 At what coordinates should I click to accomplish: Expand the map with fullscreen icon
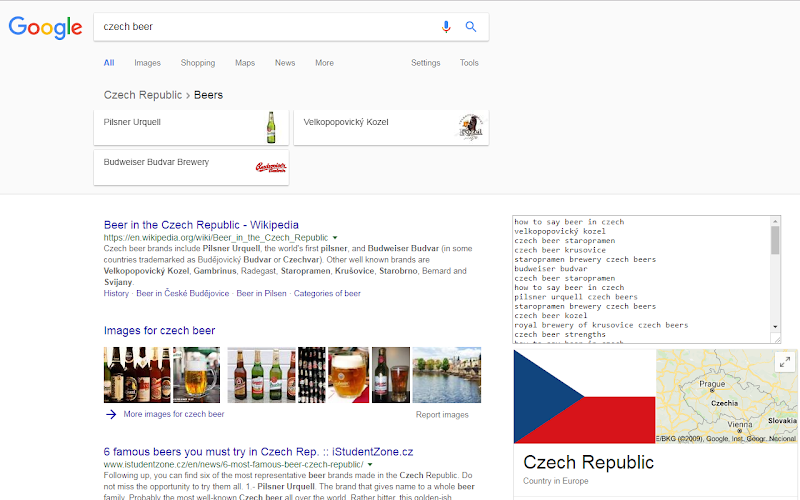785,362
